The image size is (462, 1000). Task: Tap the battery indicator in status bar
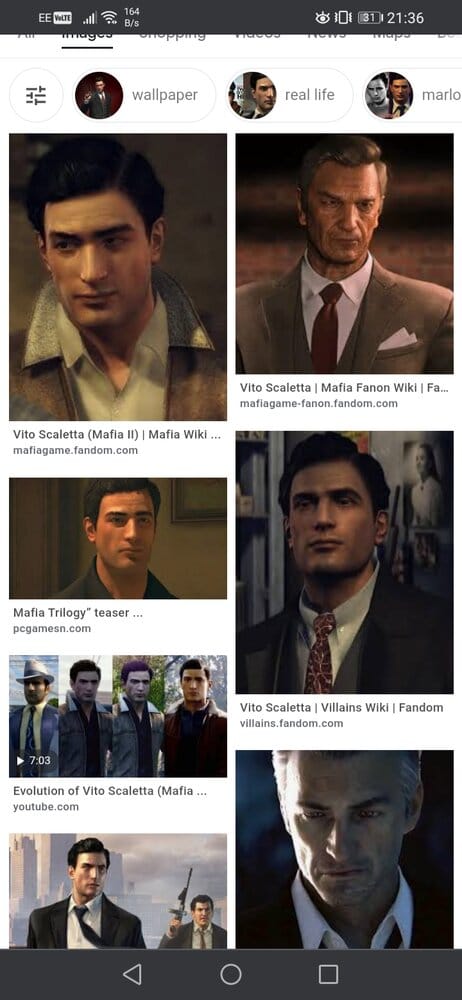(370, 18)
